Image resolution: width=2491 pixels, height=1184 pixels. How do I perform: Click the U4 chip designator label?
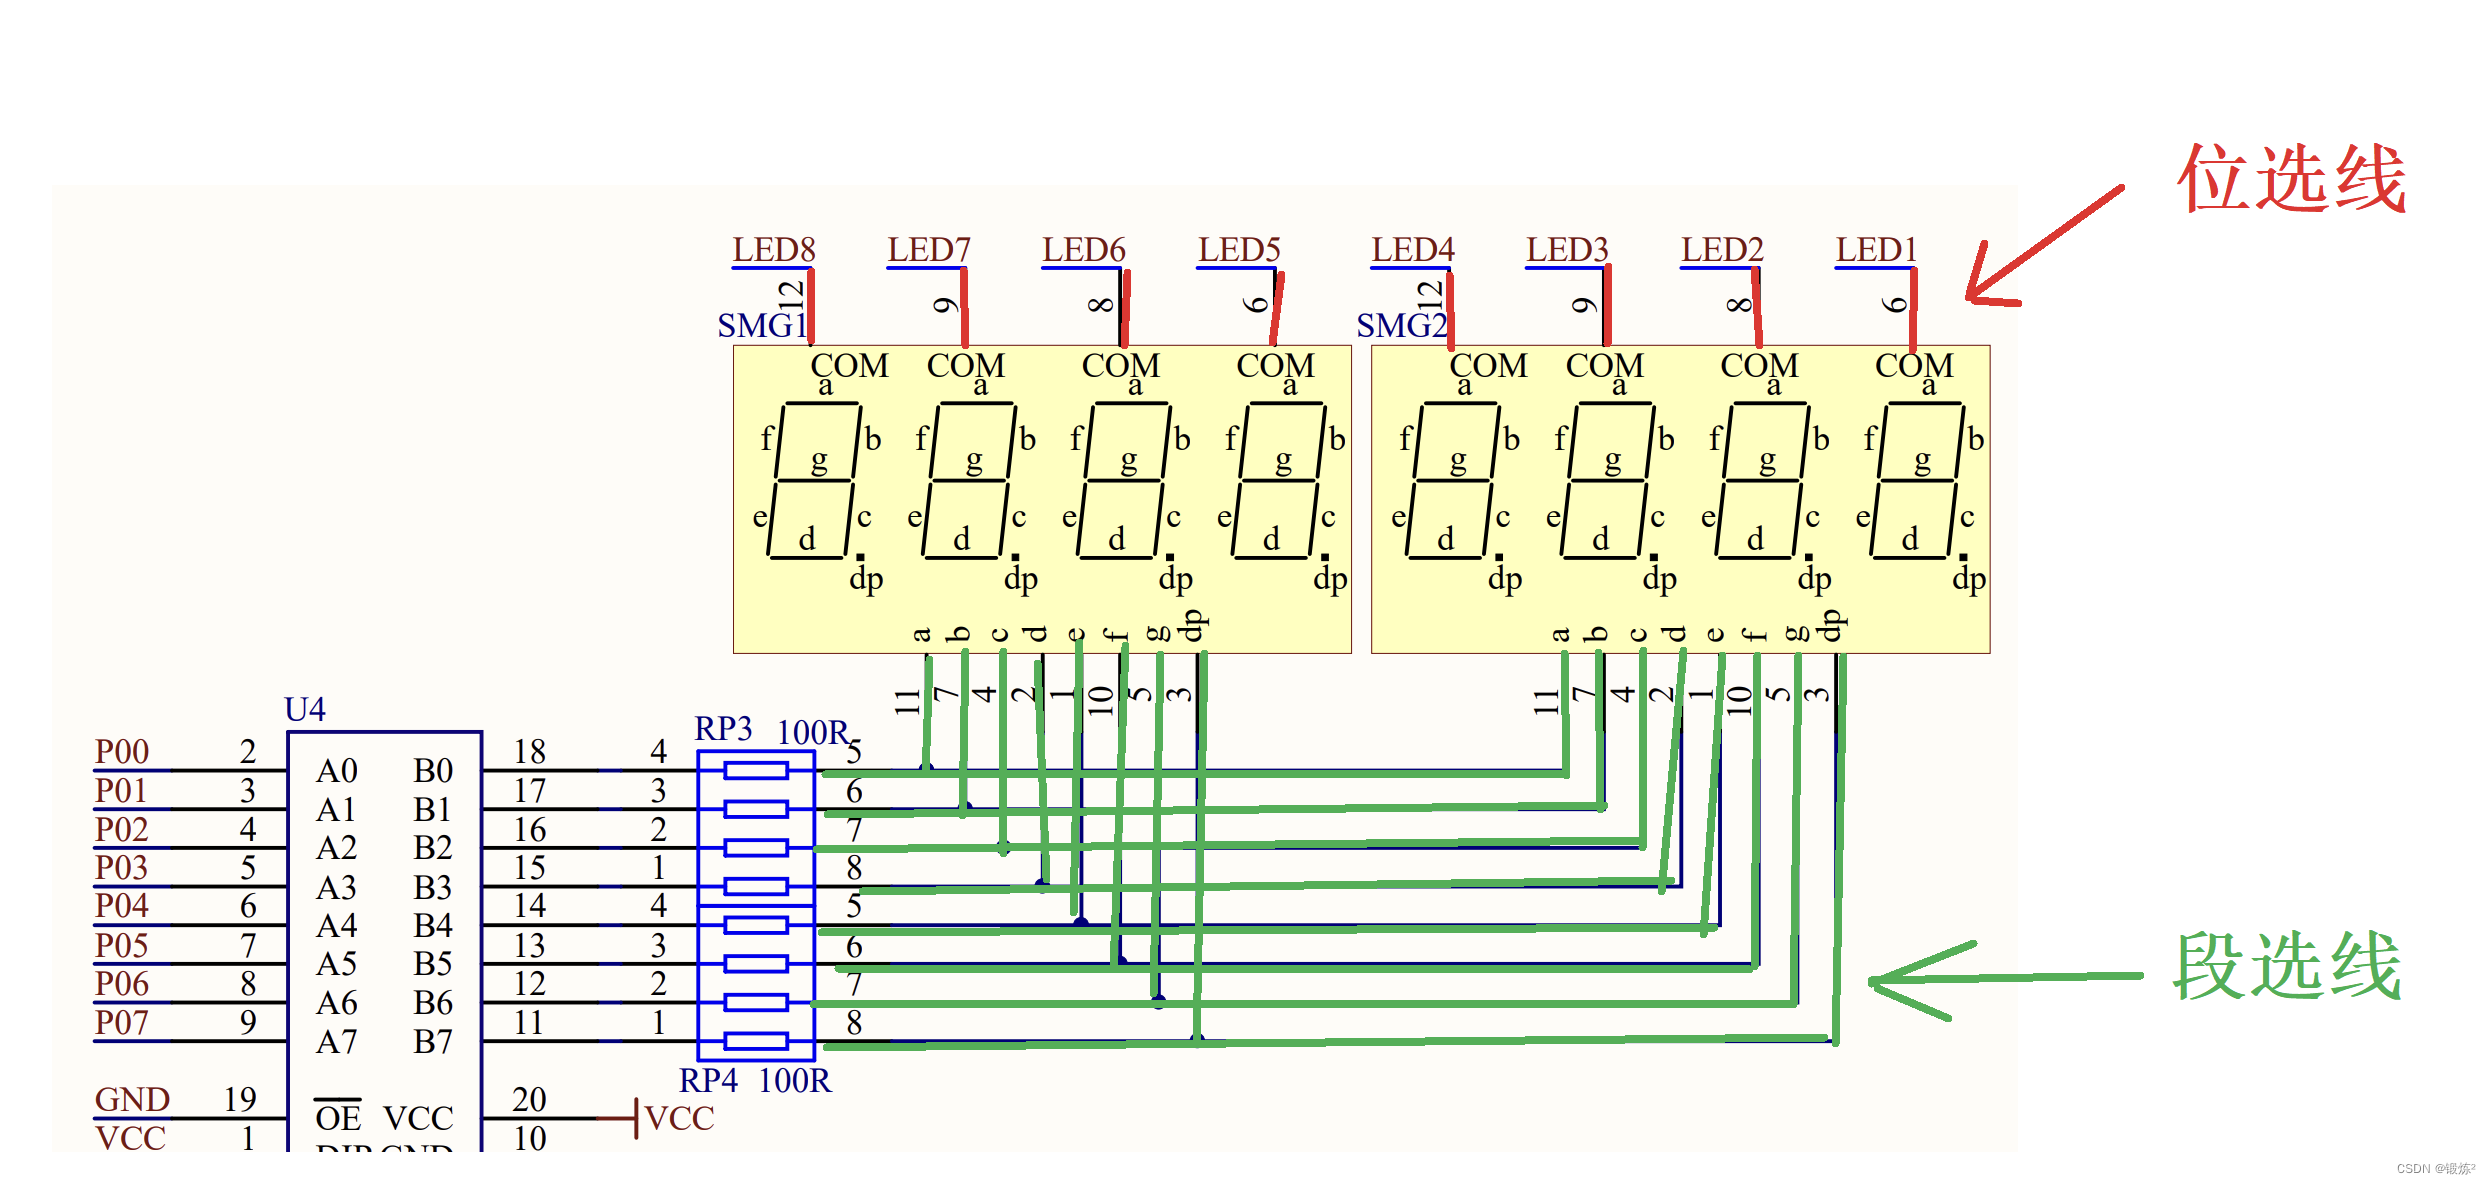pos(305,709)
